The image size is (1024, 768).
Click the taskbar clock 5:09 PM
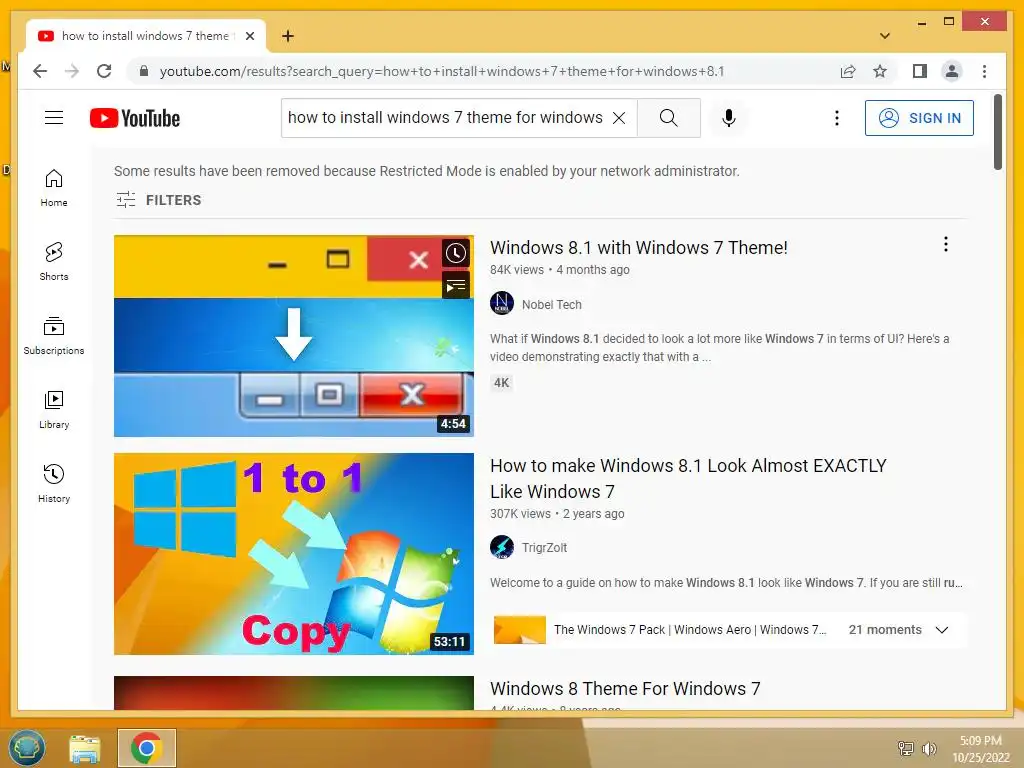coord(980,748)
